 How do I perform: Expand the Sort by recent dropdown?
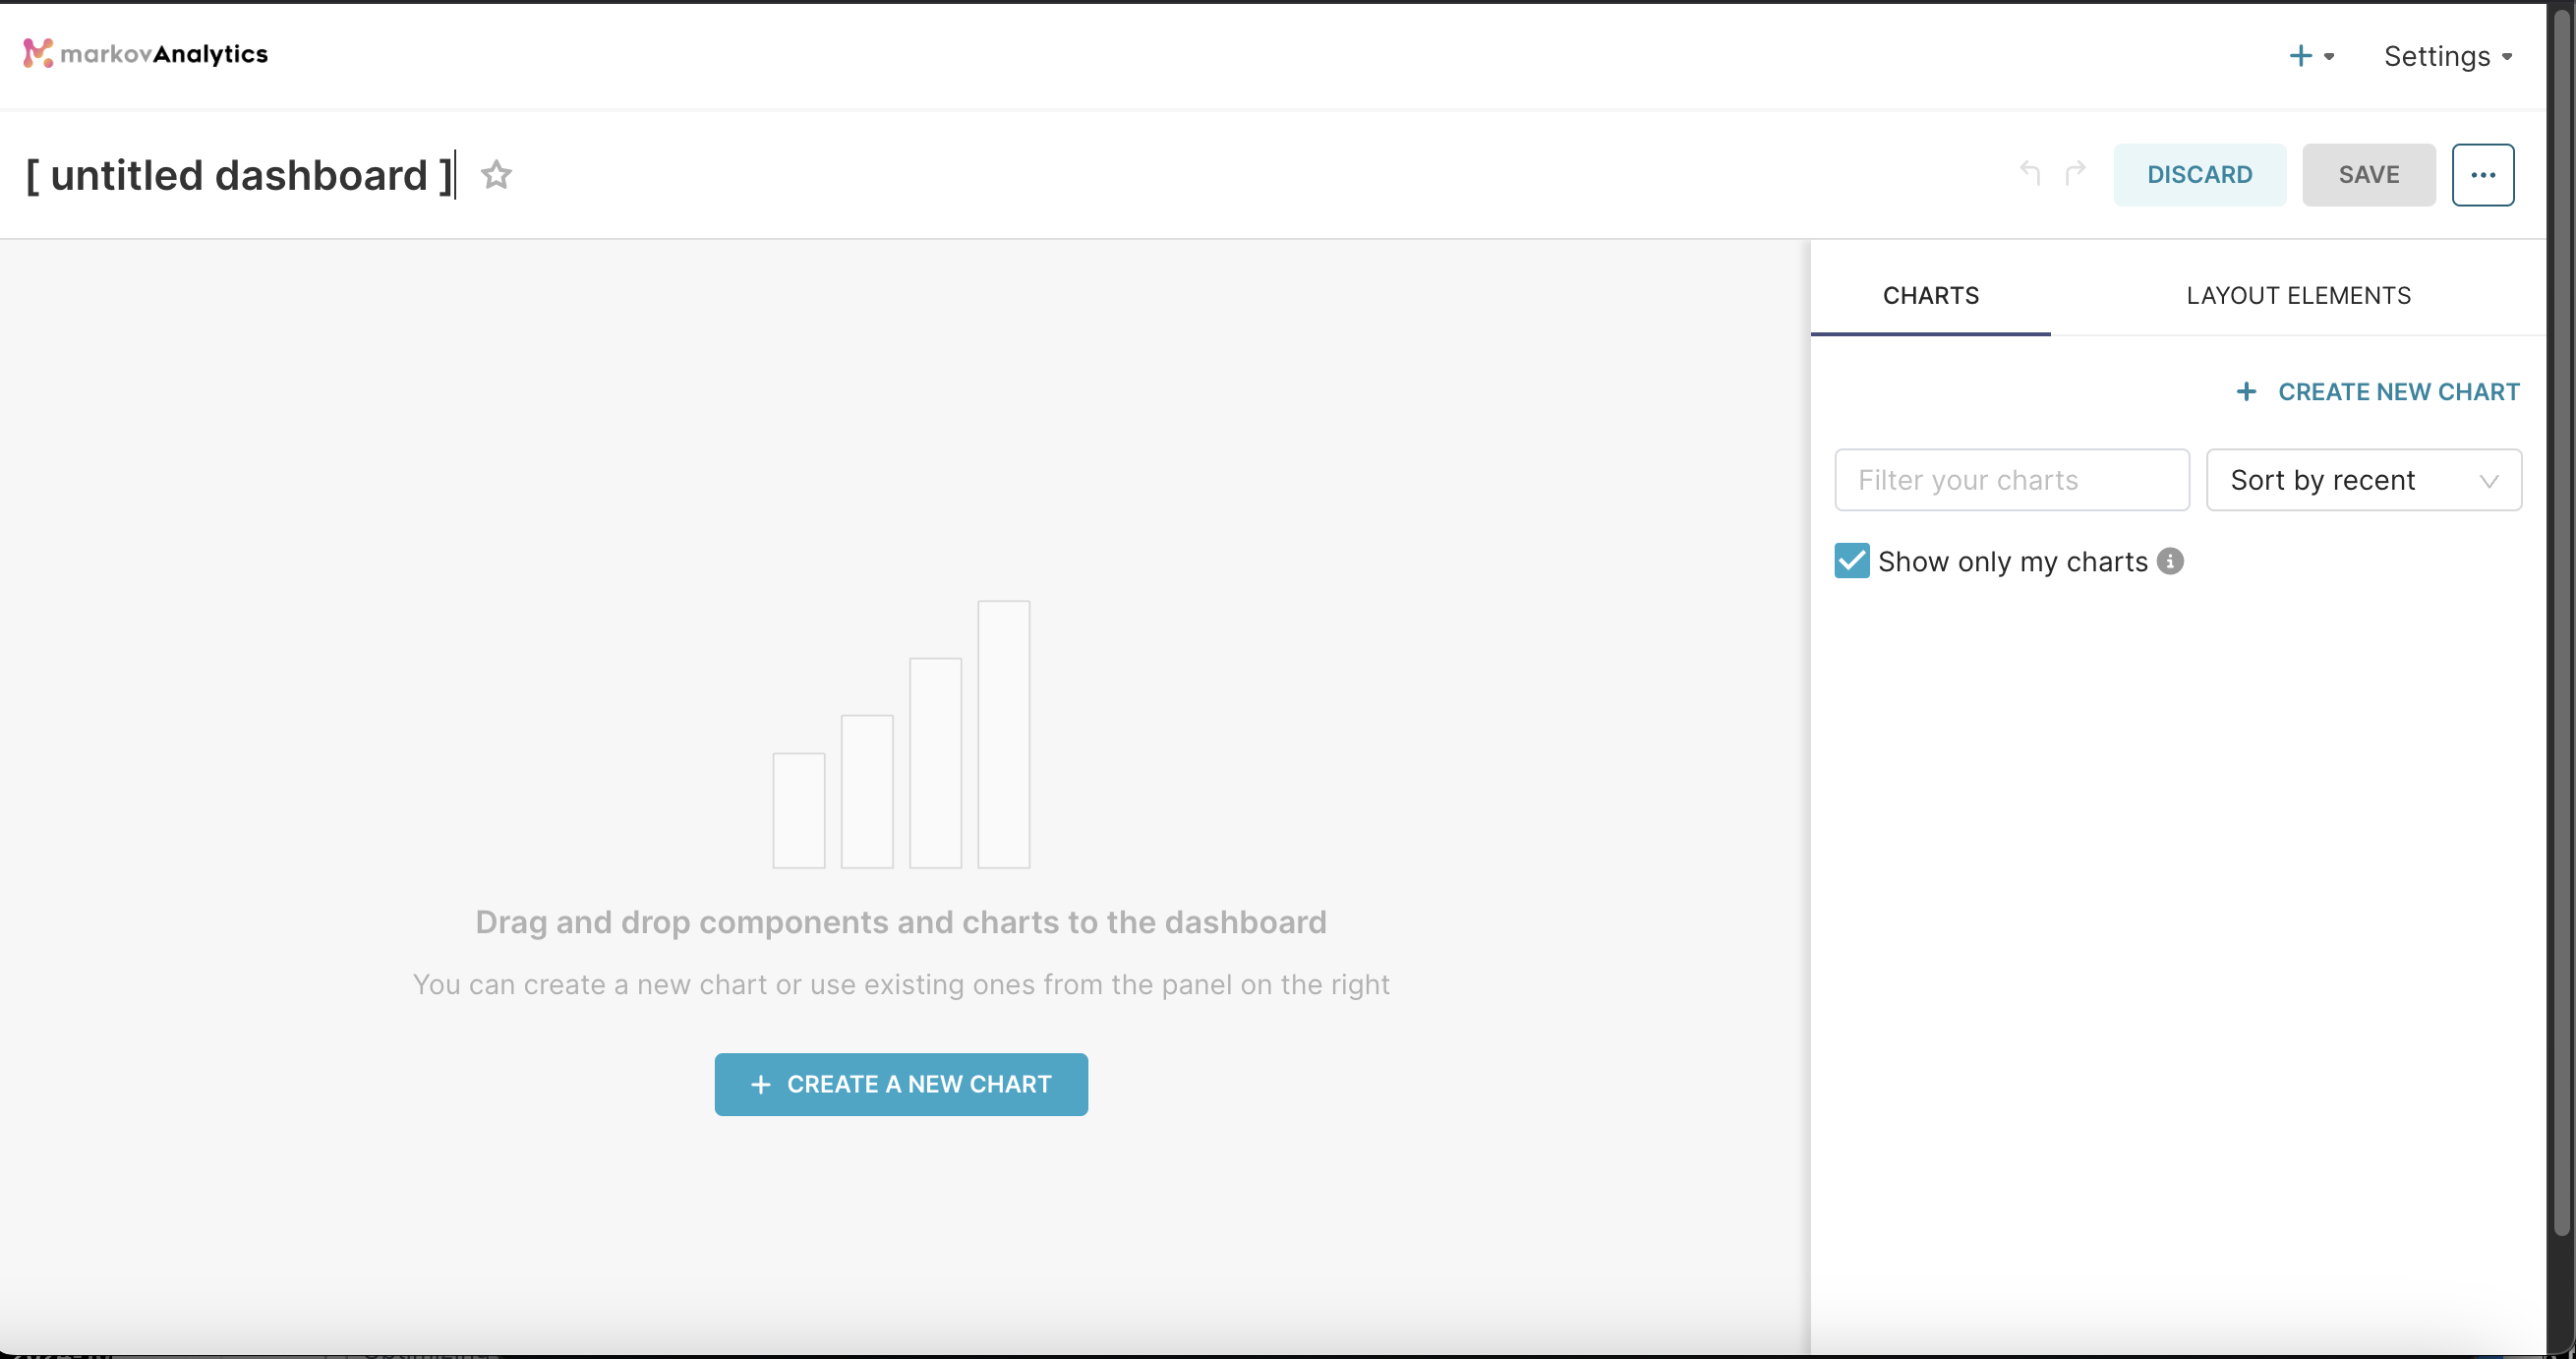click(2365, 480)
